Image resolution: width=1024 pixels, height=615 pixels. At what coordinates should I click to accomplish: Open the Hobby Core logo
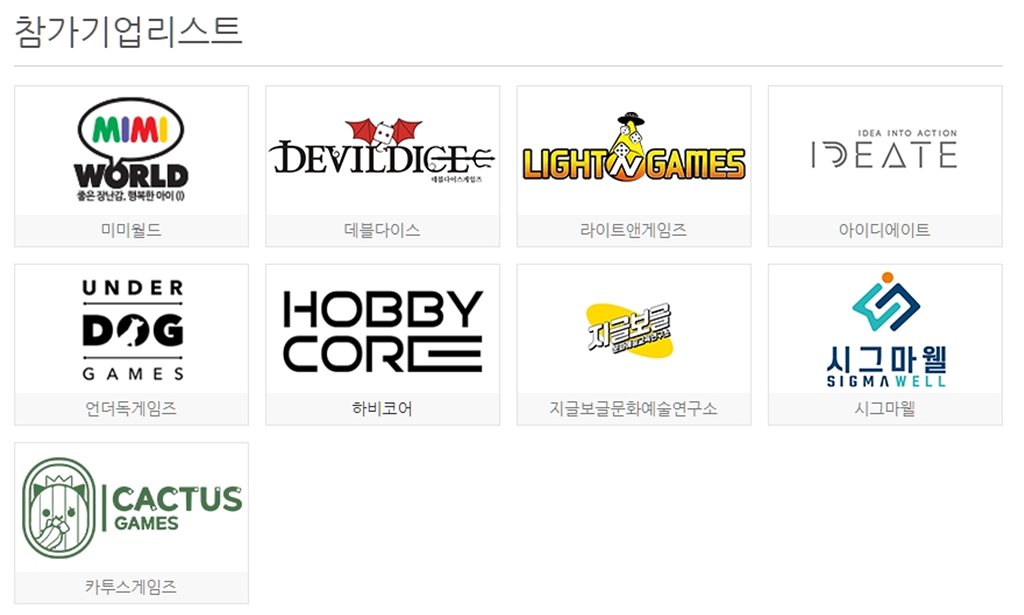coord(383,332)
